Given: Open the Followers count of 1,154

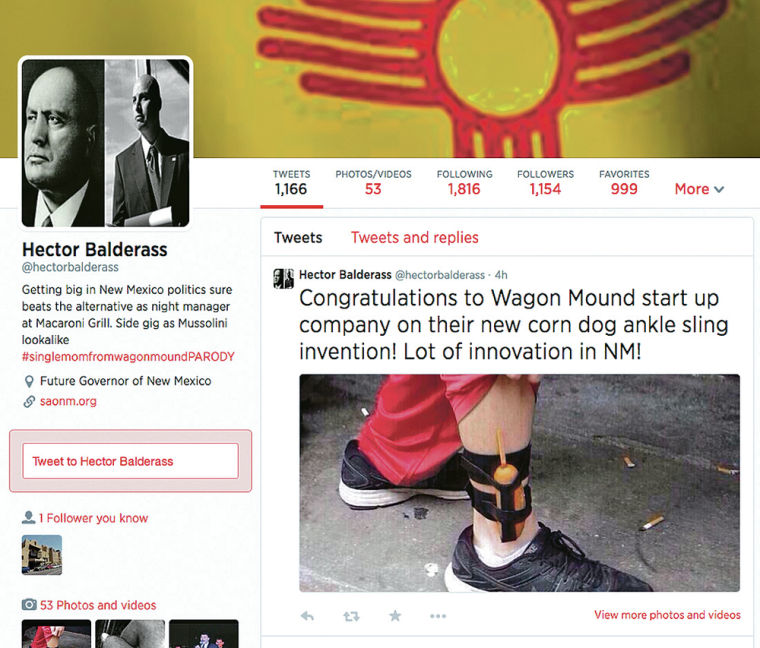Looking at the screenshot, I should click(545, 183).
